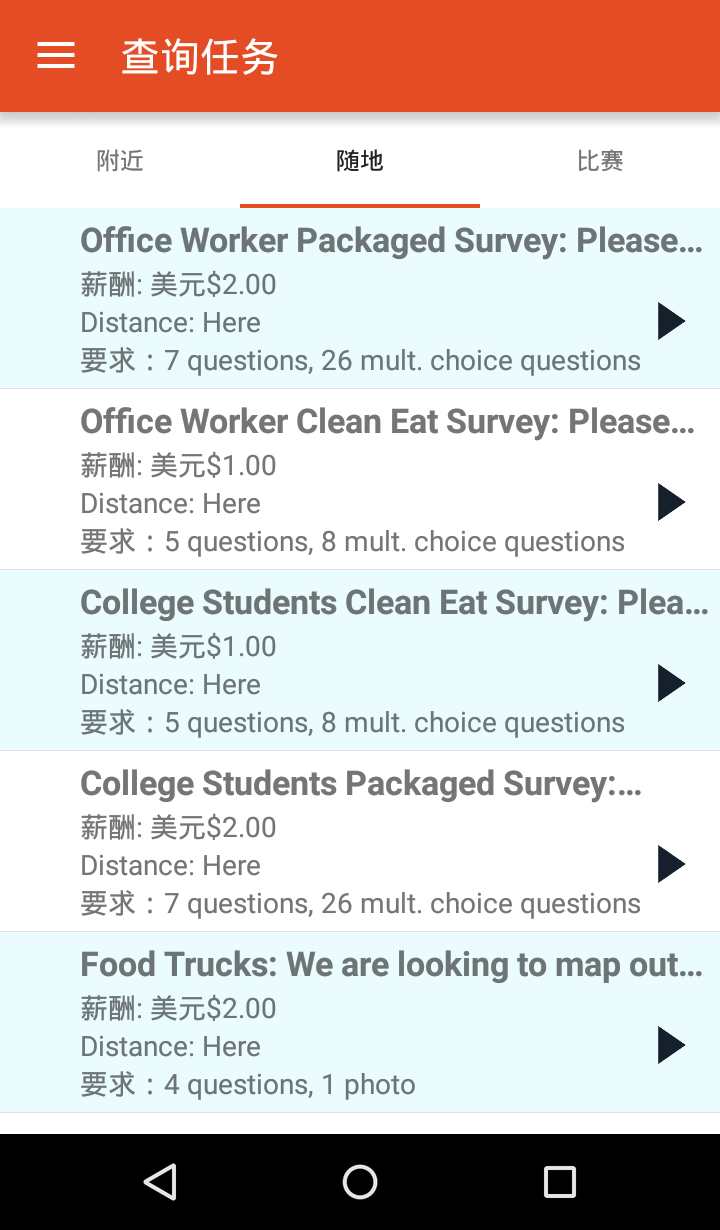Open the Food Trucks task title
The width and height of the screenshot is (720, 1230).
point(391,965)
